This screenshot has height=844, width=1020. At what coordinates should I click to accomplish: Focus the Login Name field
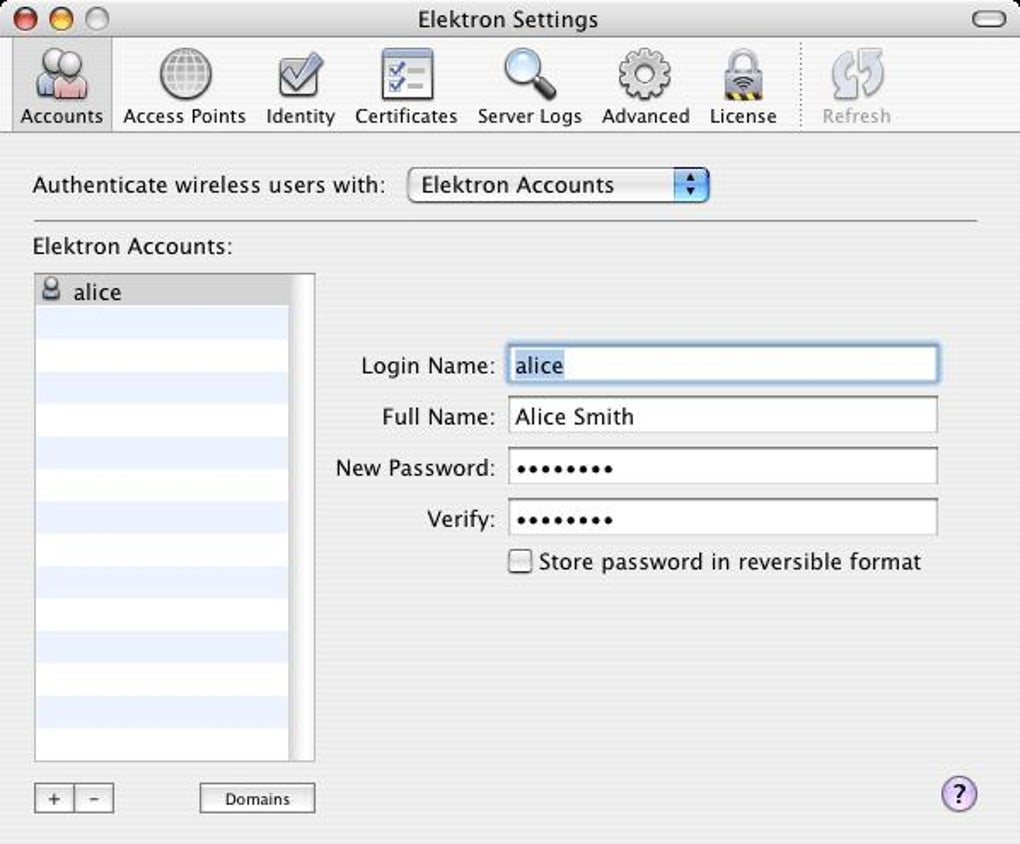coord(722,364)
